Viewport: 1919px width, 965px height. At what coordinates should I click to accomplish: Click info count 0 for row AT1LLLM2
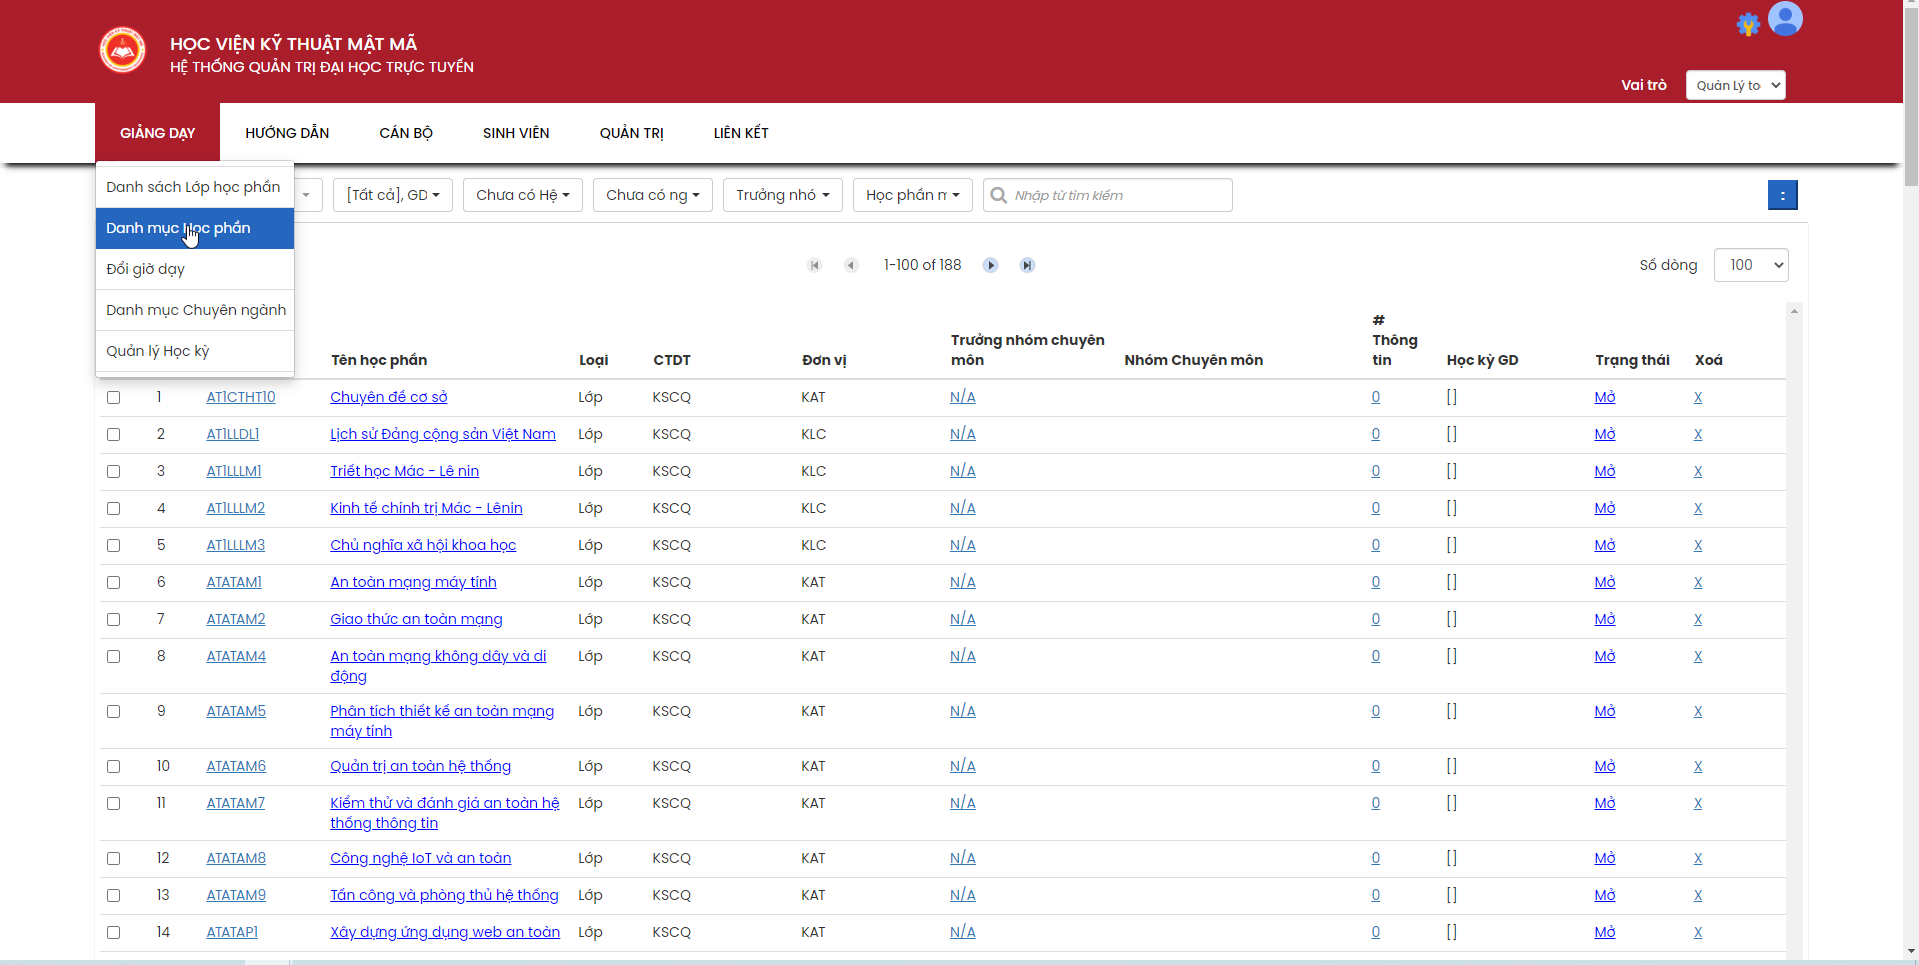point(1376,508)
